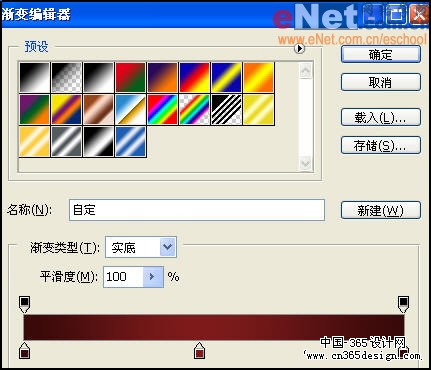
Task: Select the orange-yellow striped preset in third row
Action: 34,141
